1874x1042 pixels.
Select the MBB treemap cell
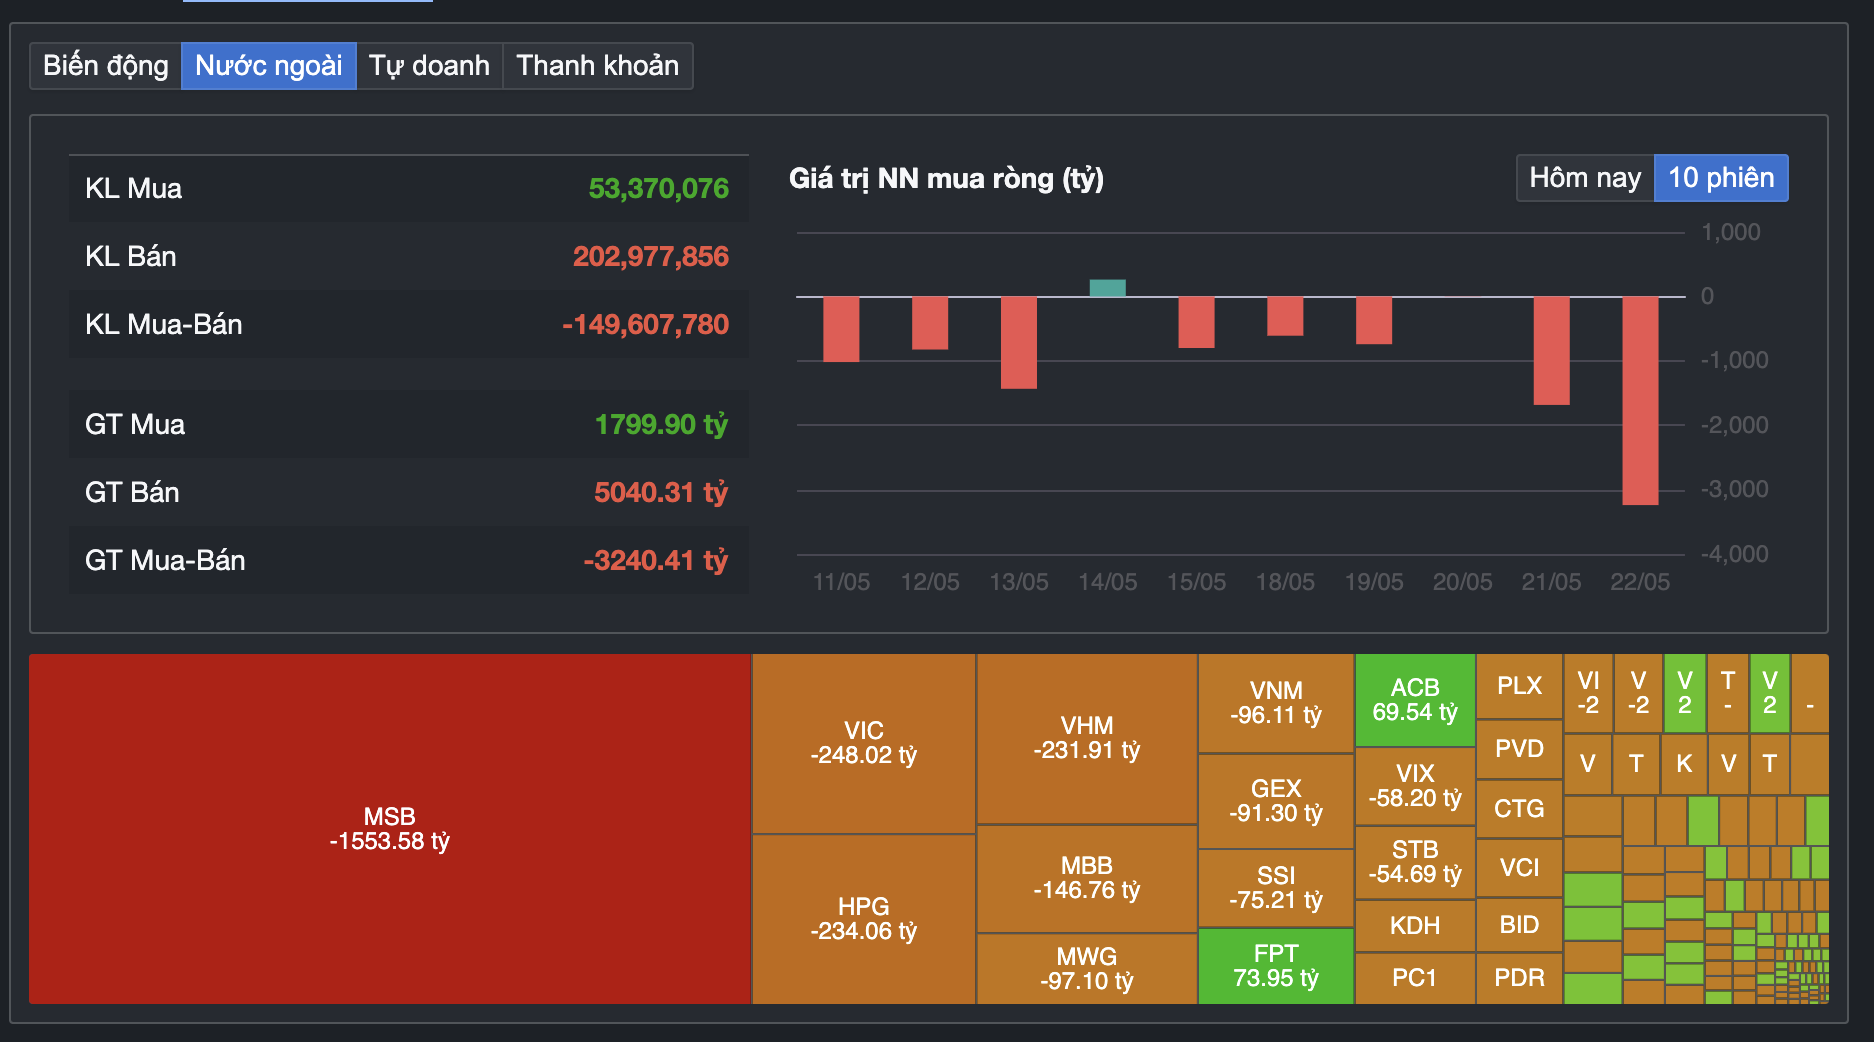(1087, 879)
